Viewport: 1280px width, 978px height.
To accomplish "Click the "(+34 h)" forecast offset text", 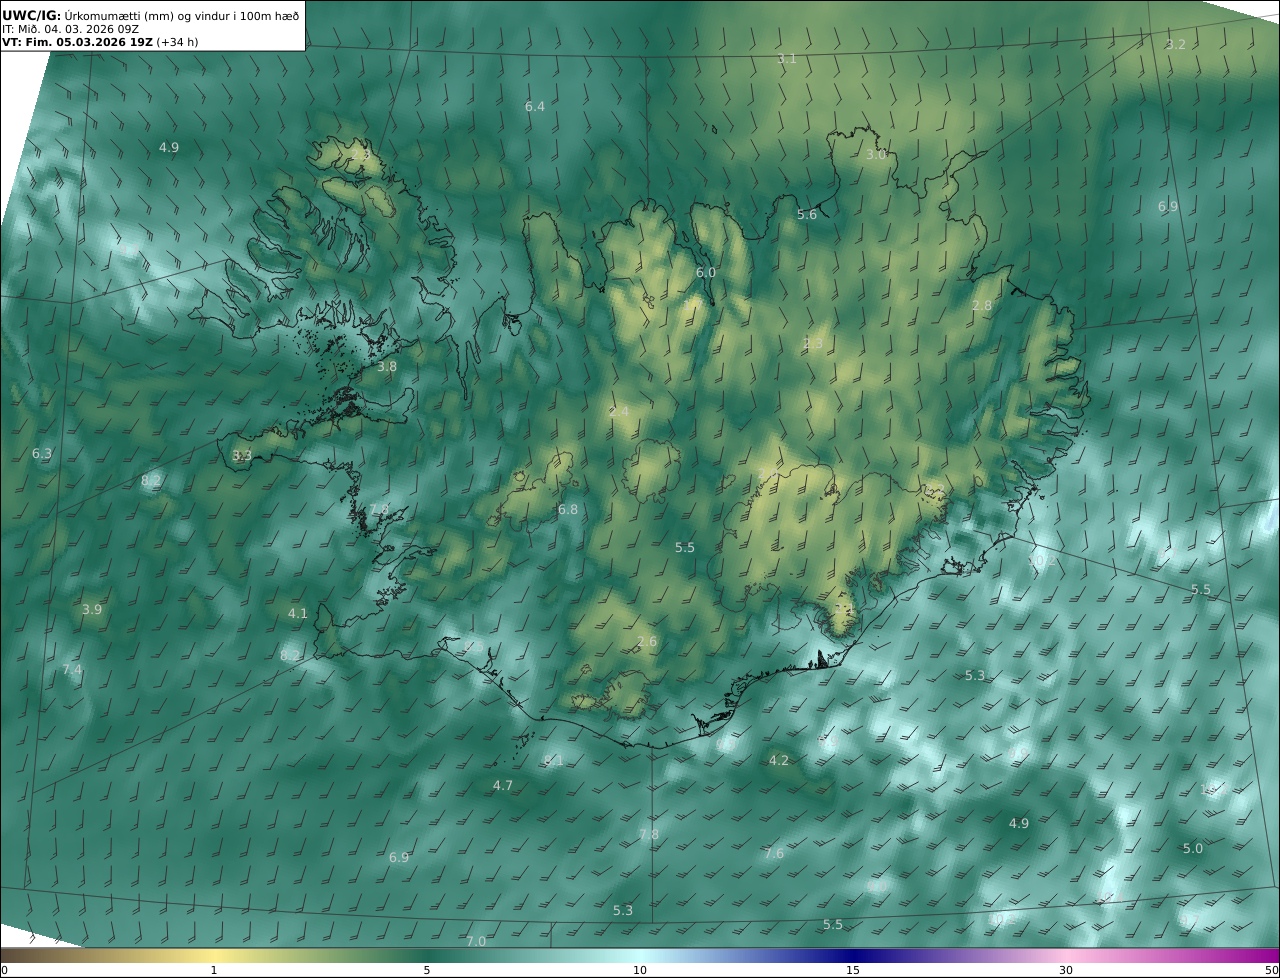I will coord(178,42).
